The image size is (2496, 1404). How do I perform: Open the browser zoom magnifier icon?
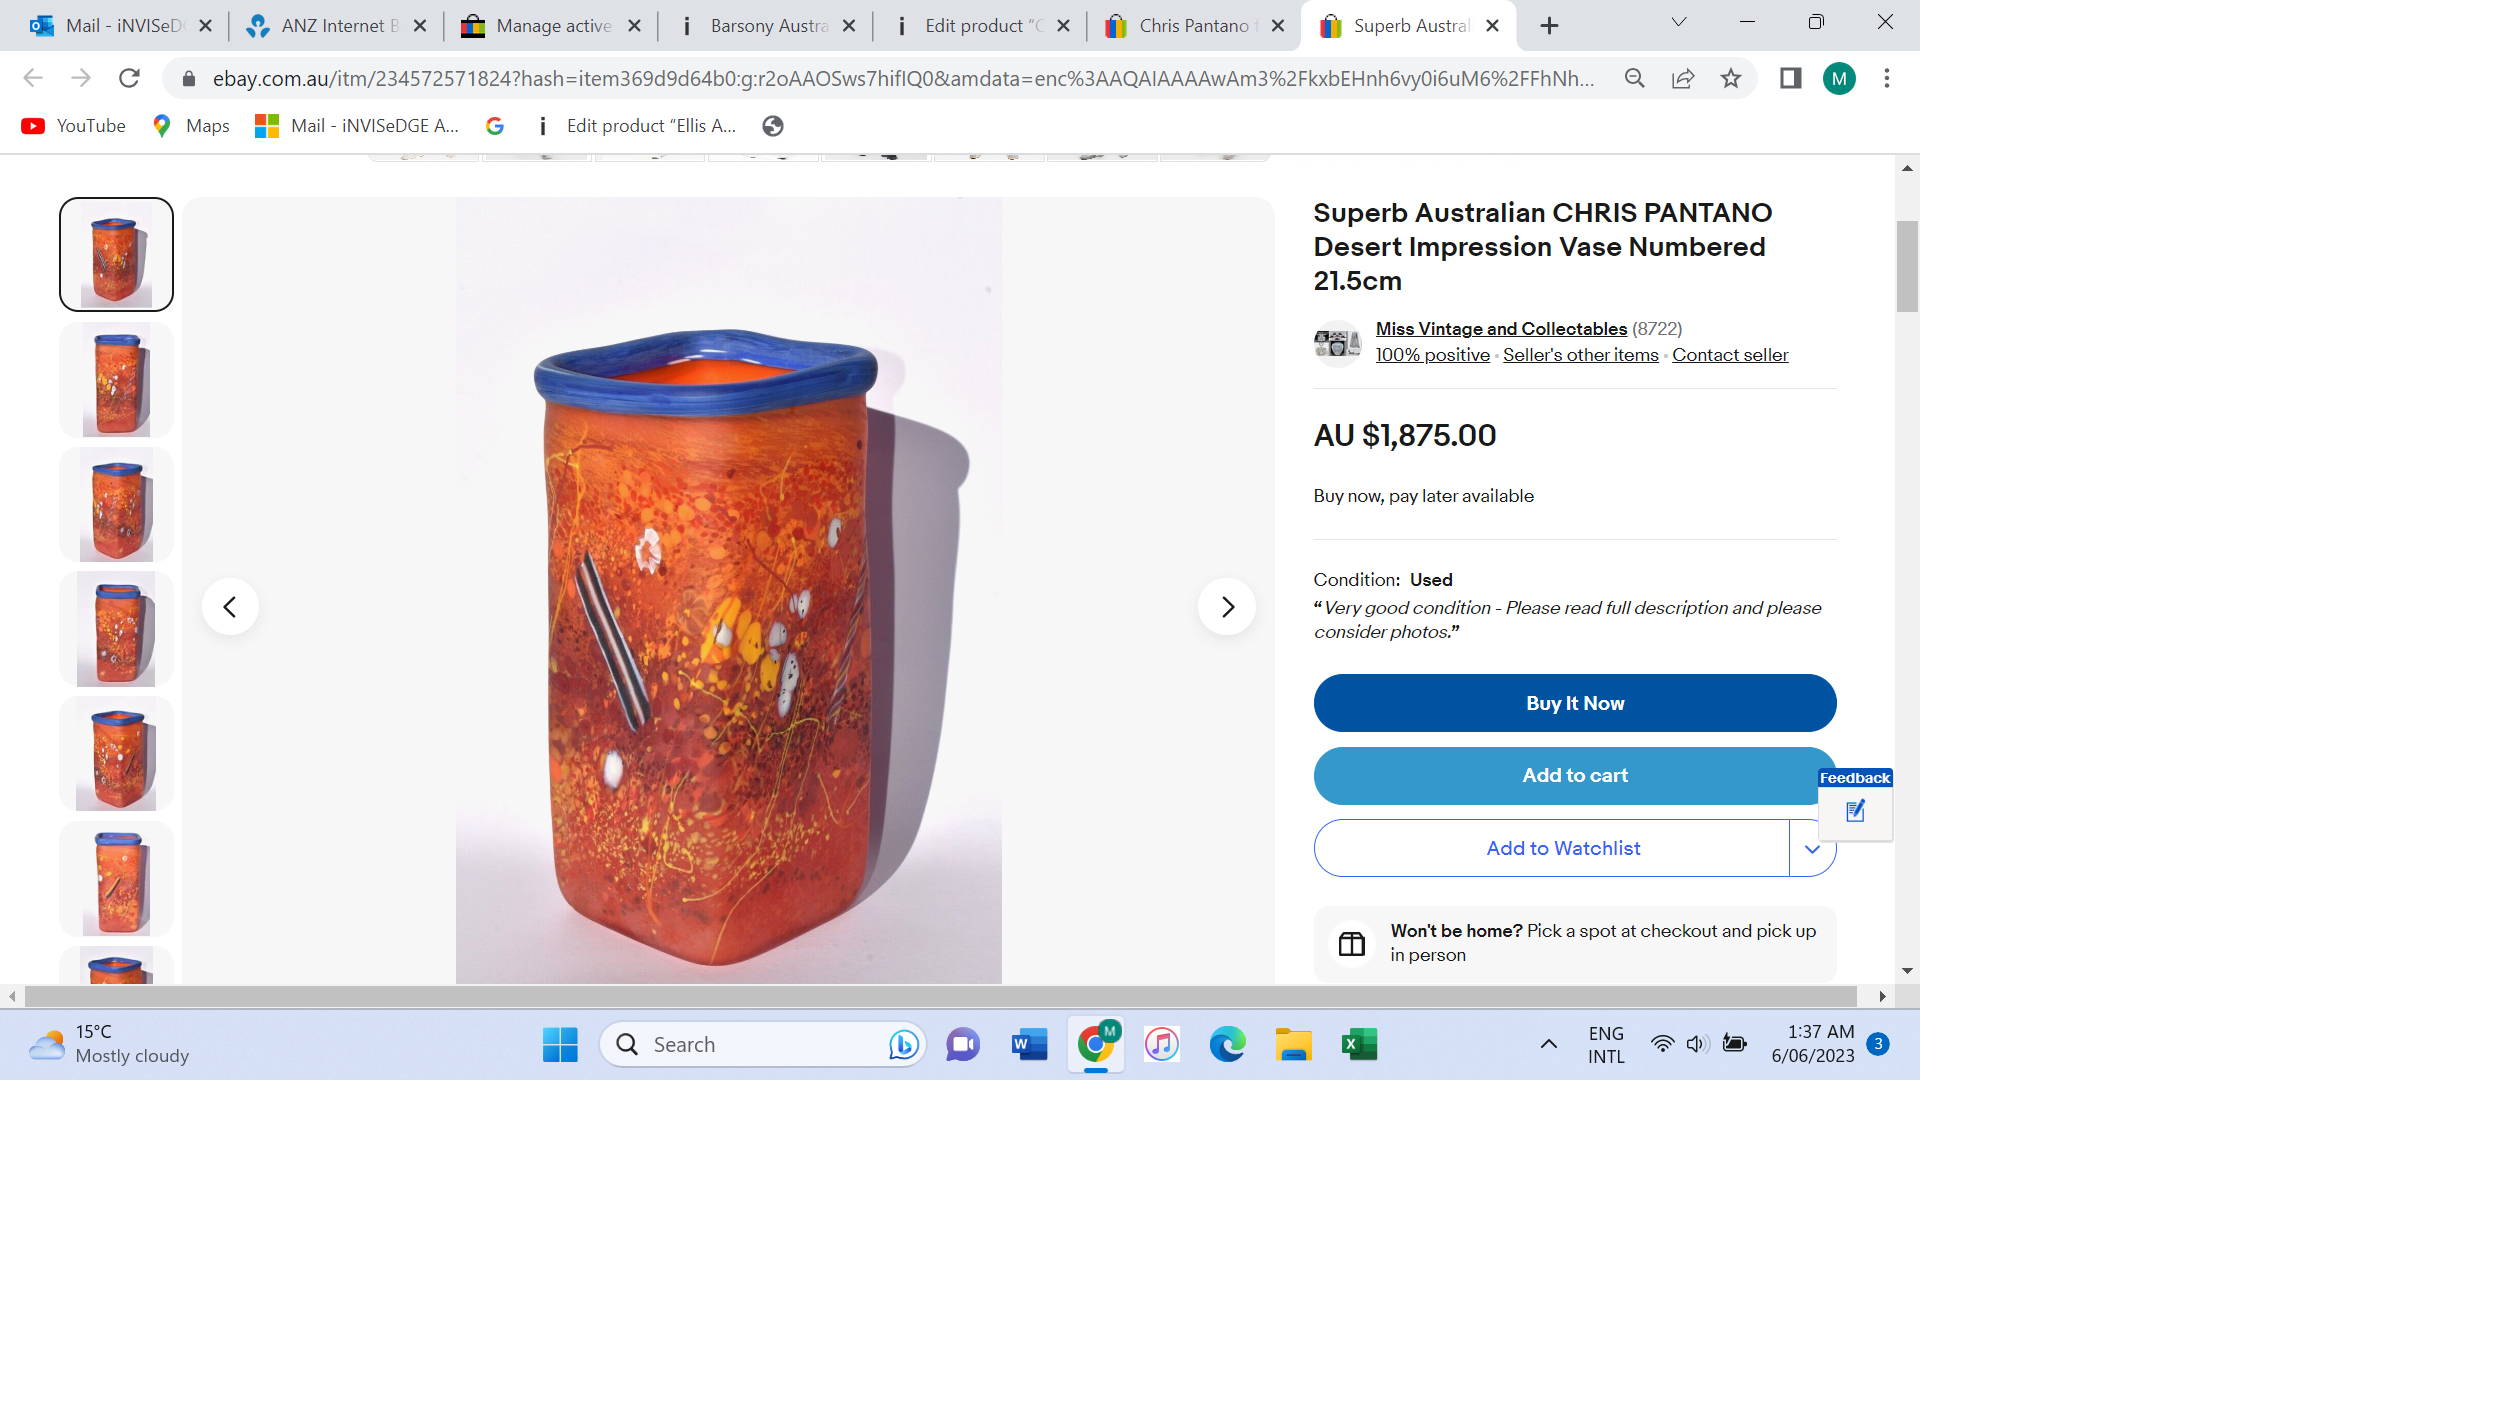tap(1634, 78)
